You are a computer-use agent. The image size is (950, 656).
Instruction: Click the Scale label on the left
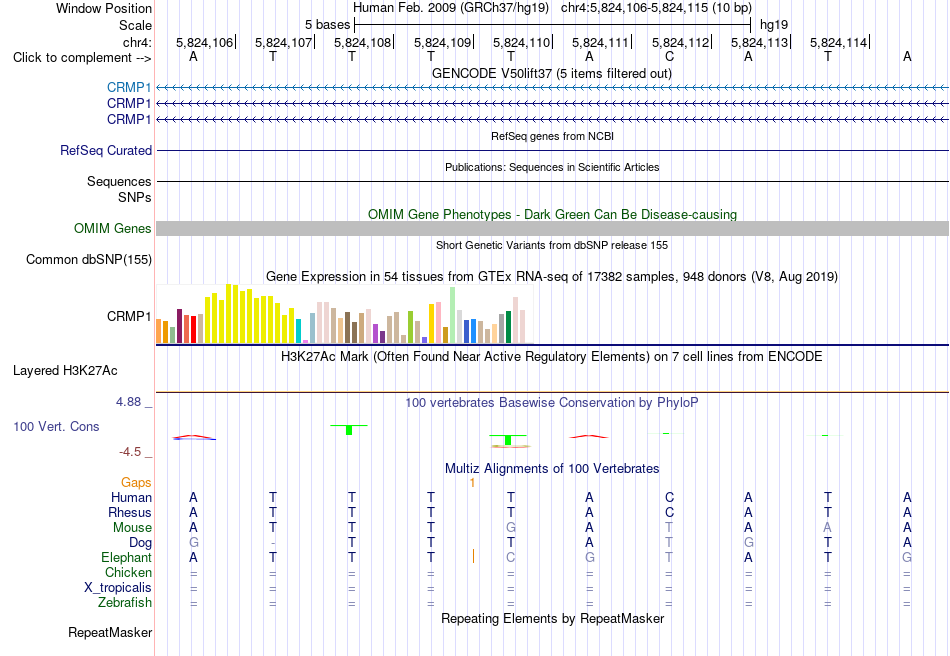(135, 25)
